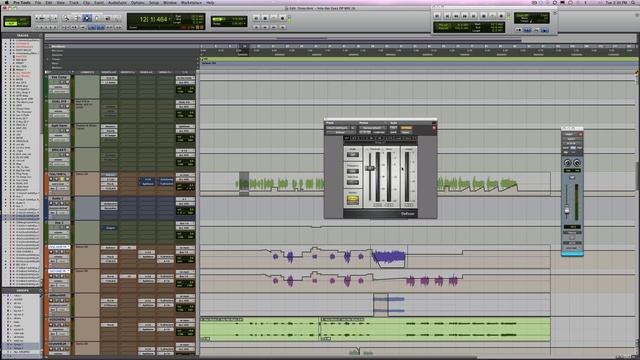The width and height of the screenshot is (640, 360).
Task: Open the Clip menu
Action: (87, 2)
